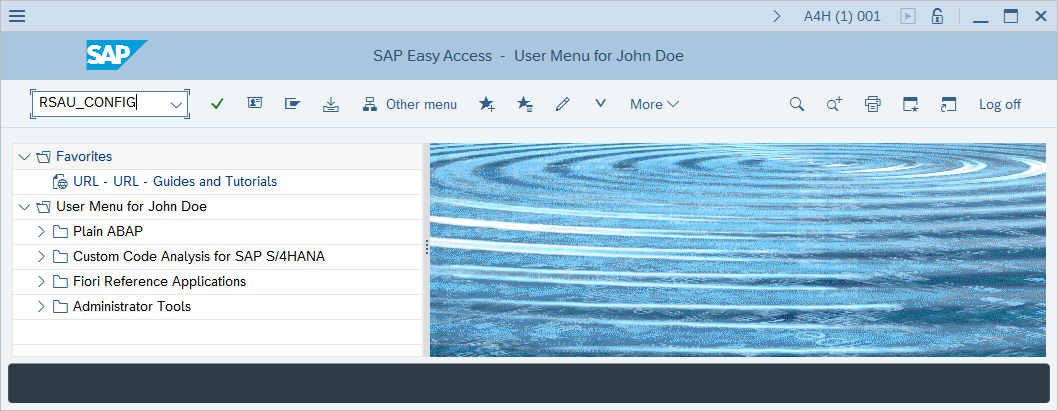Click the Add Favorite star-plus icon
The width and height of the screenshot is (1058, 411).
pos(486,104)
